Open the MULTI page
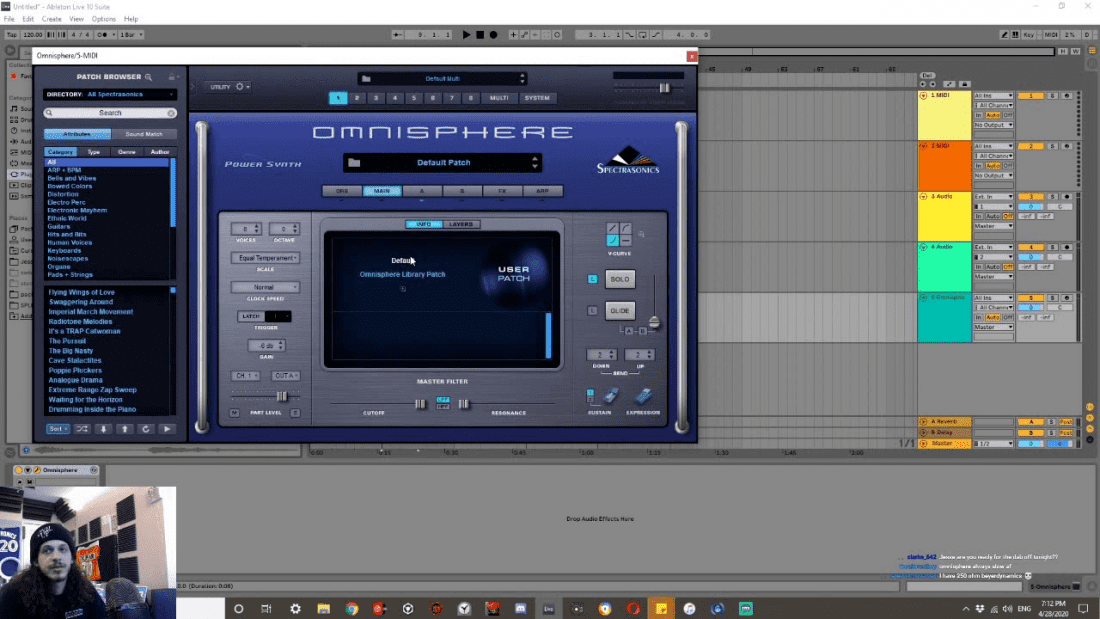The image size is (1100, 619). [499, 98]
